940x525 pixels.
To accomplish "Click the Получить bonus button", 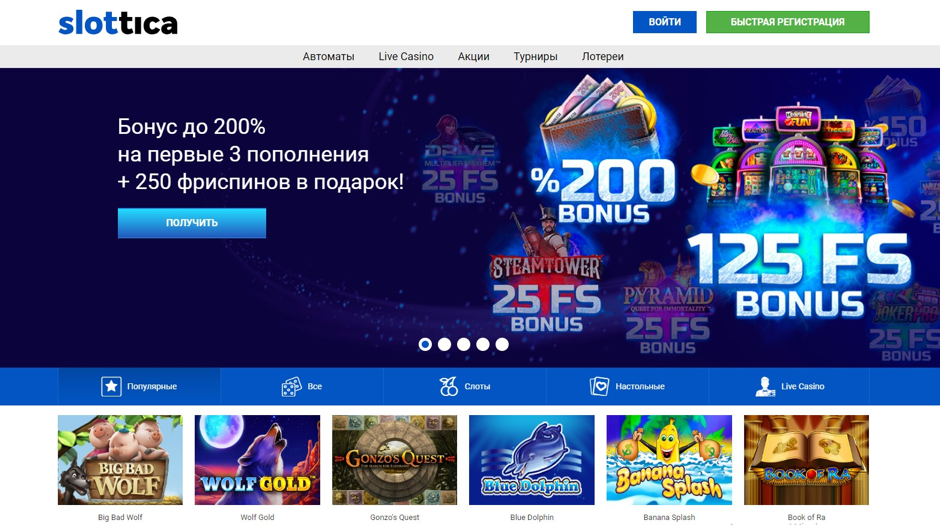I will (x=192, y=223).
